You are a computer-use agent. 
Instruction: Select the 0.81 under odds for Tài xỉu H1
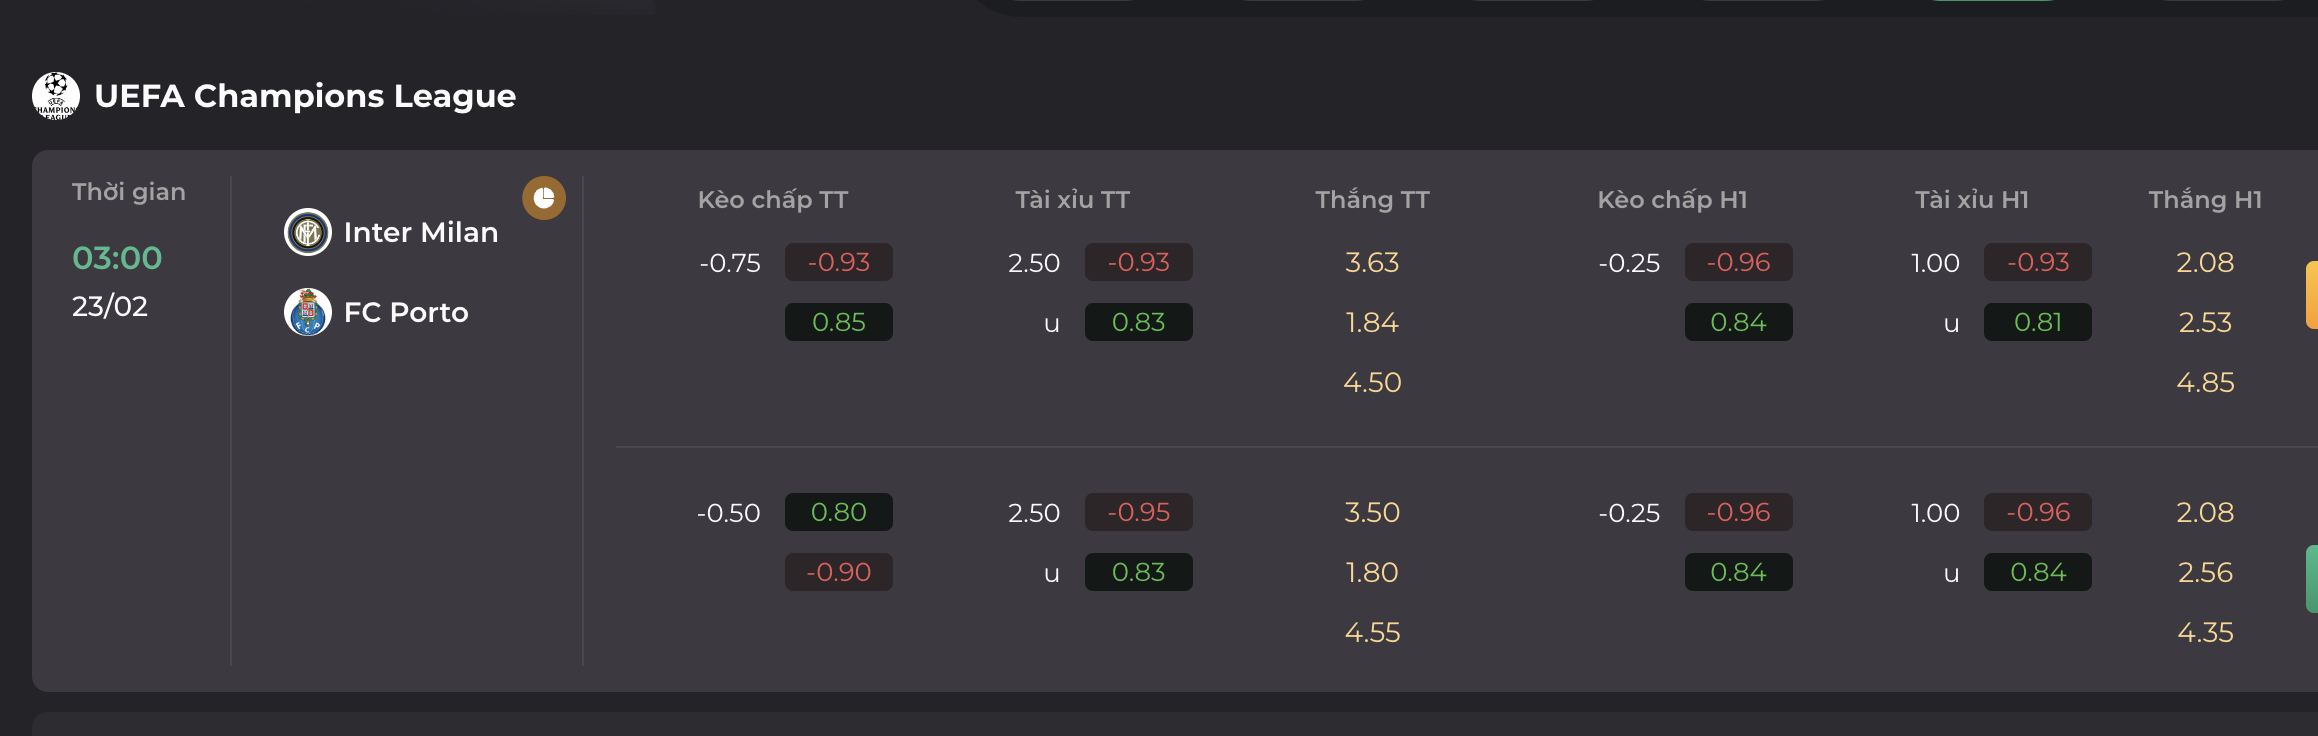[2038, 322]
